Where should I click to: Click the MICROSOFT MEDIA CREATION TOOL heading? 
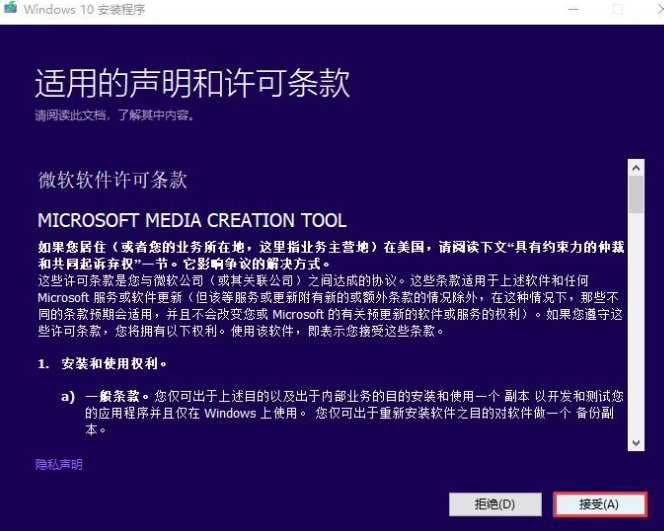pos(192,220)
